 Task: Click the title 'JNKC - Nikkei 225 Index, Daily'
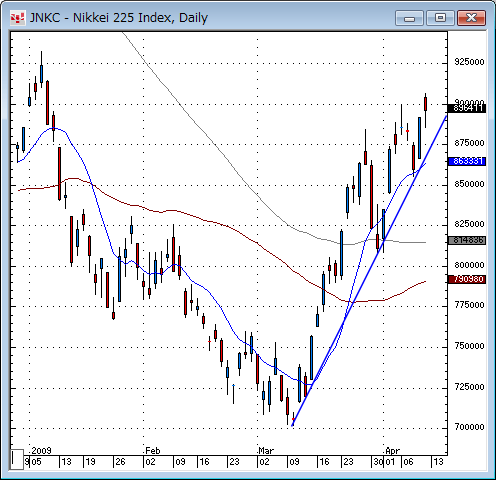[x=119, y=18]
